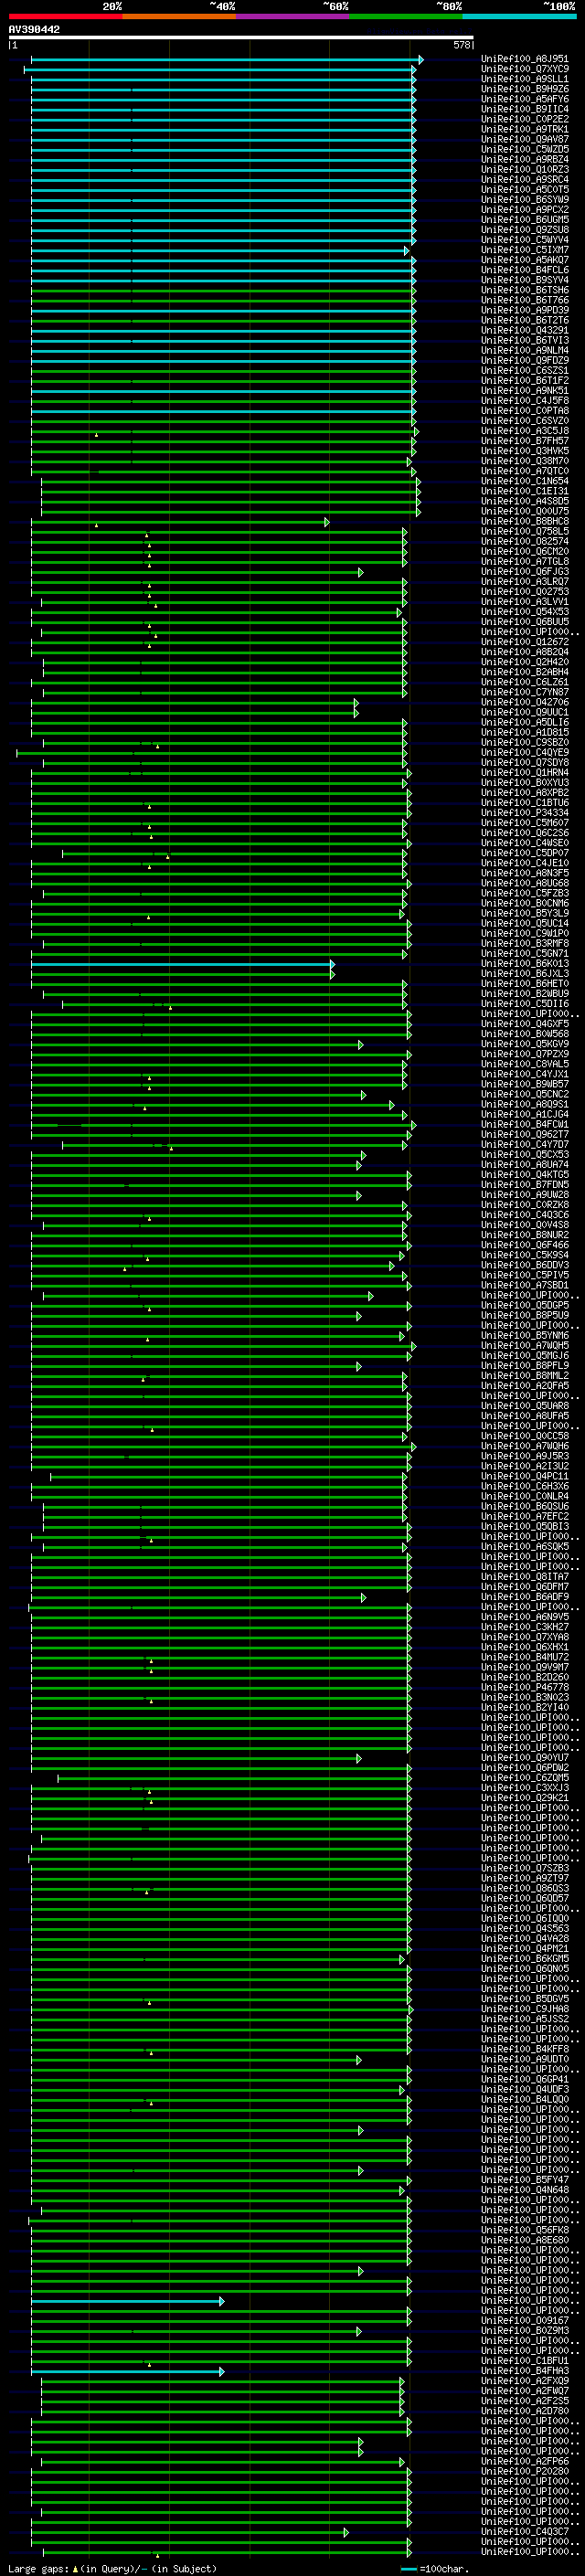Select the UniRef100_Q9ZSU8 label
Screen dimensions: 585x2576
[525, 230]
